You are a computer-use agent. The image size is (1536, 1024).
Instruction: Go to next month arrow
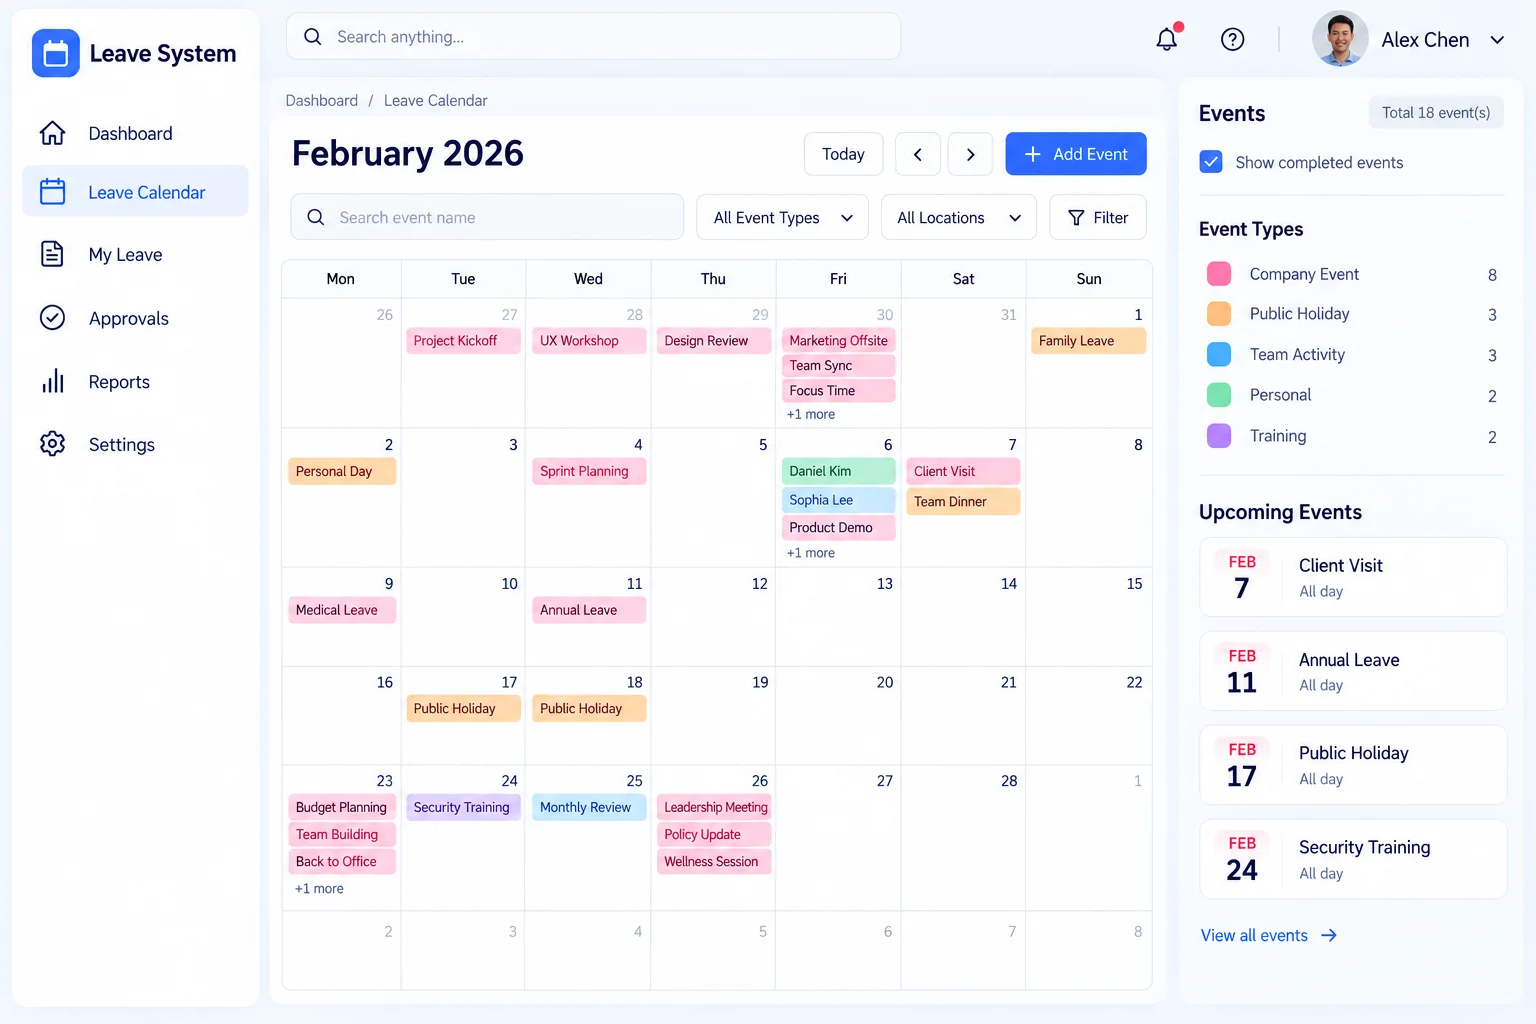(970, 154)
